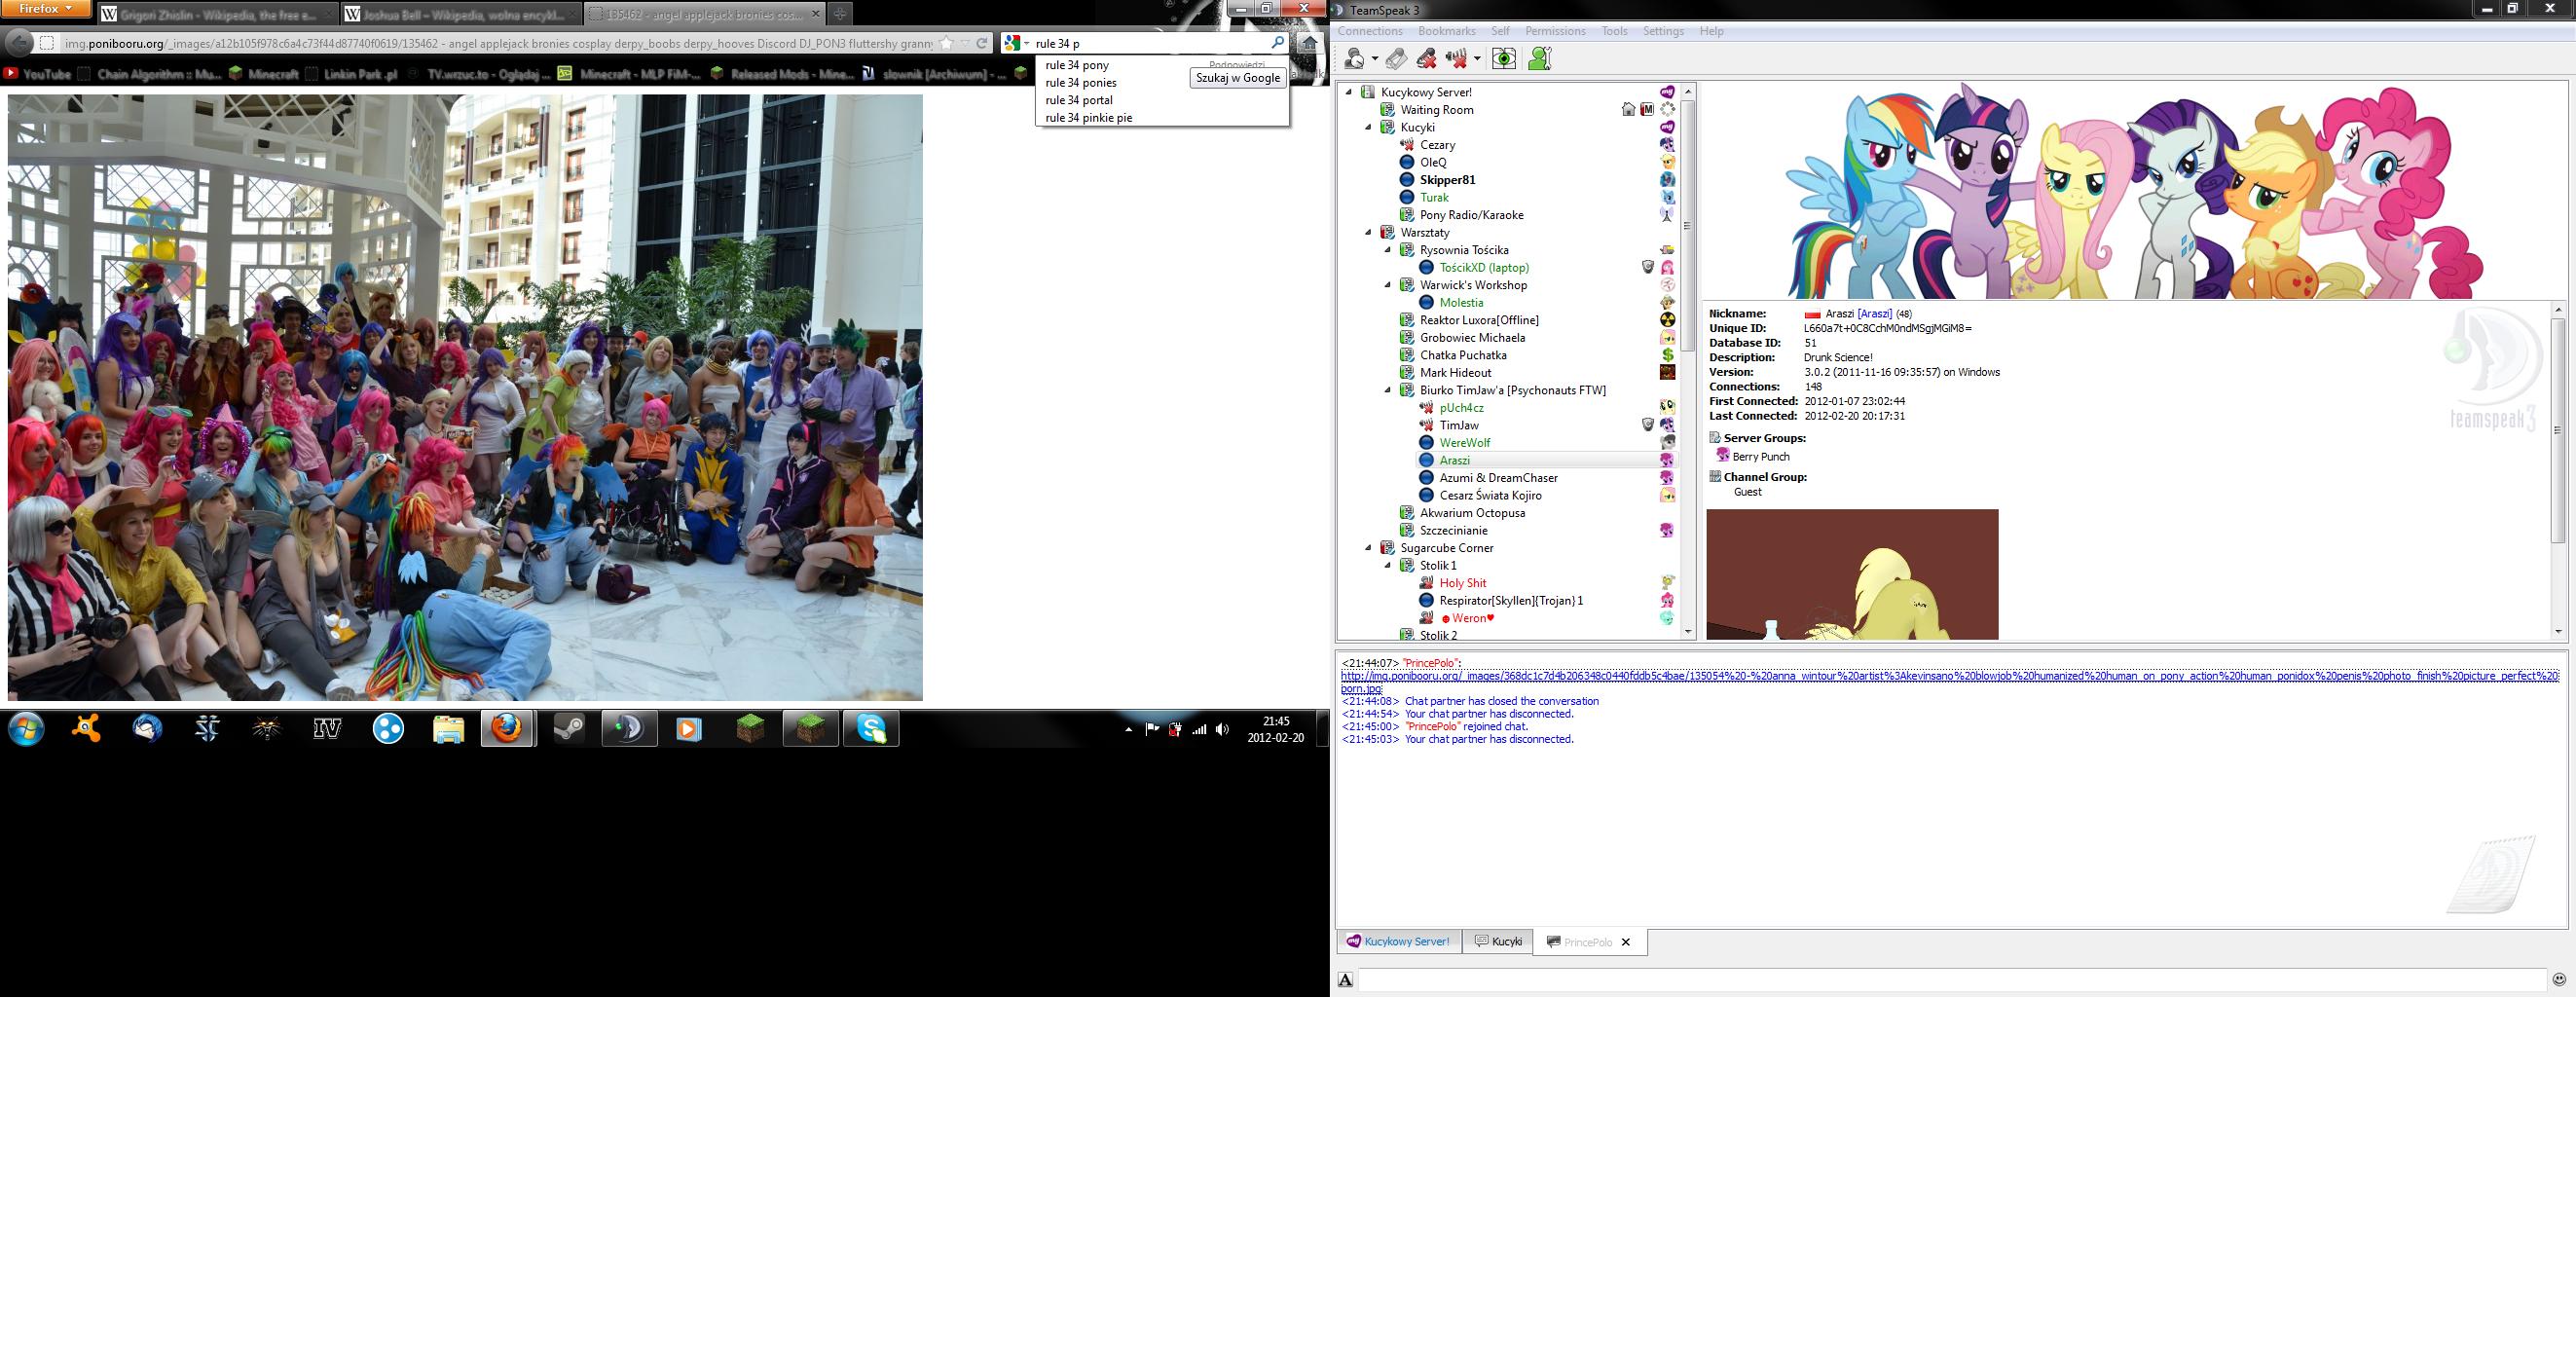Screen dimensions: 2576x1367
Task: Select user Holy Shit in Stolik 1
Action: point(1463,583)
